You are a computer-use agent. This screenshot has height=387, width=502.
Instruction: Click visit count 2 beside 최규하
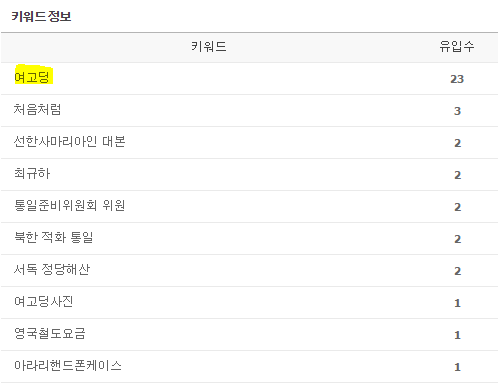tap(457, 175)
